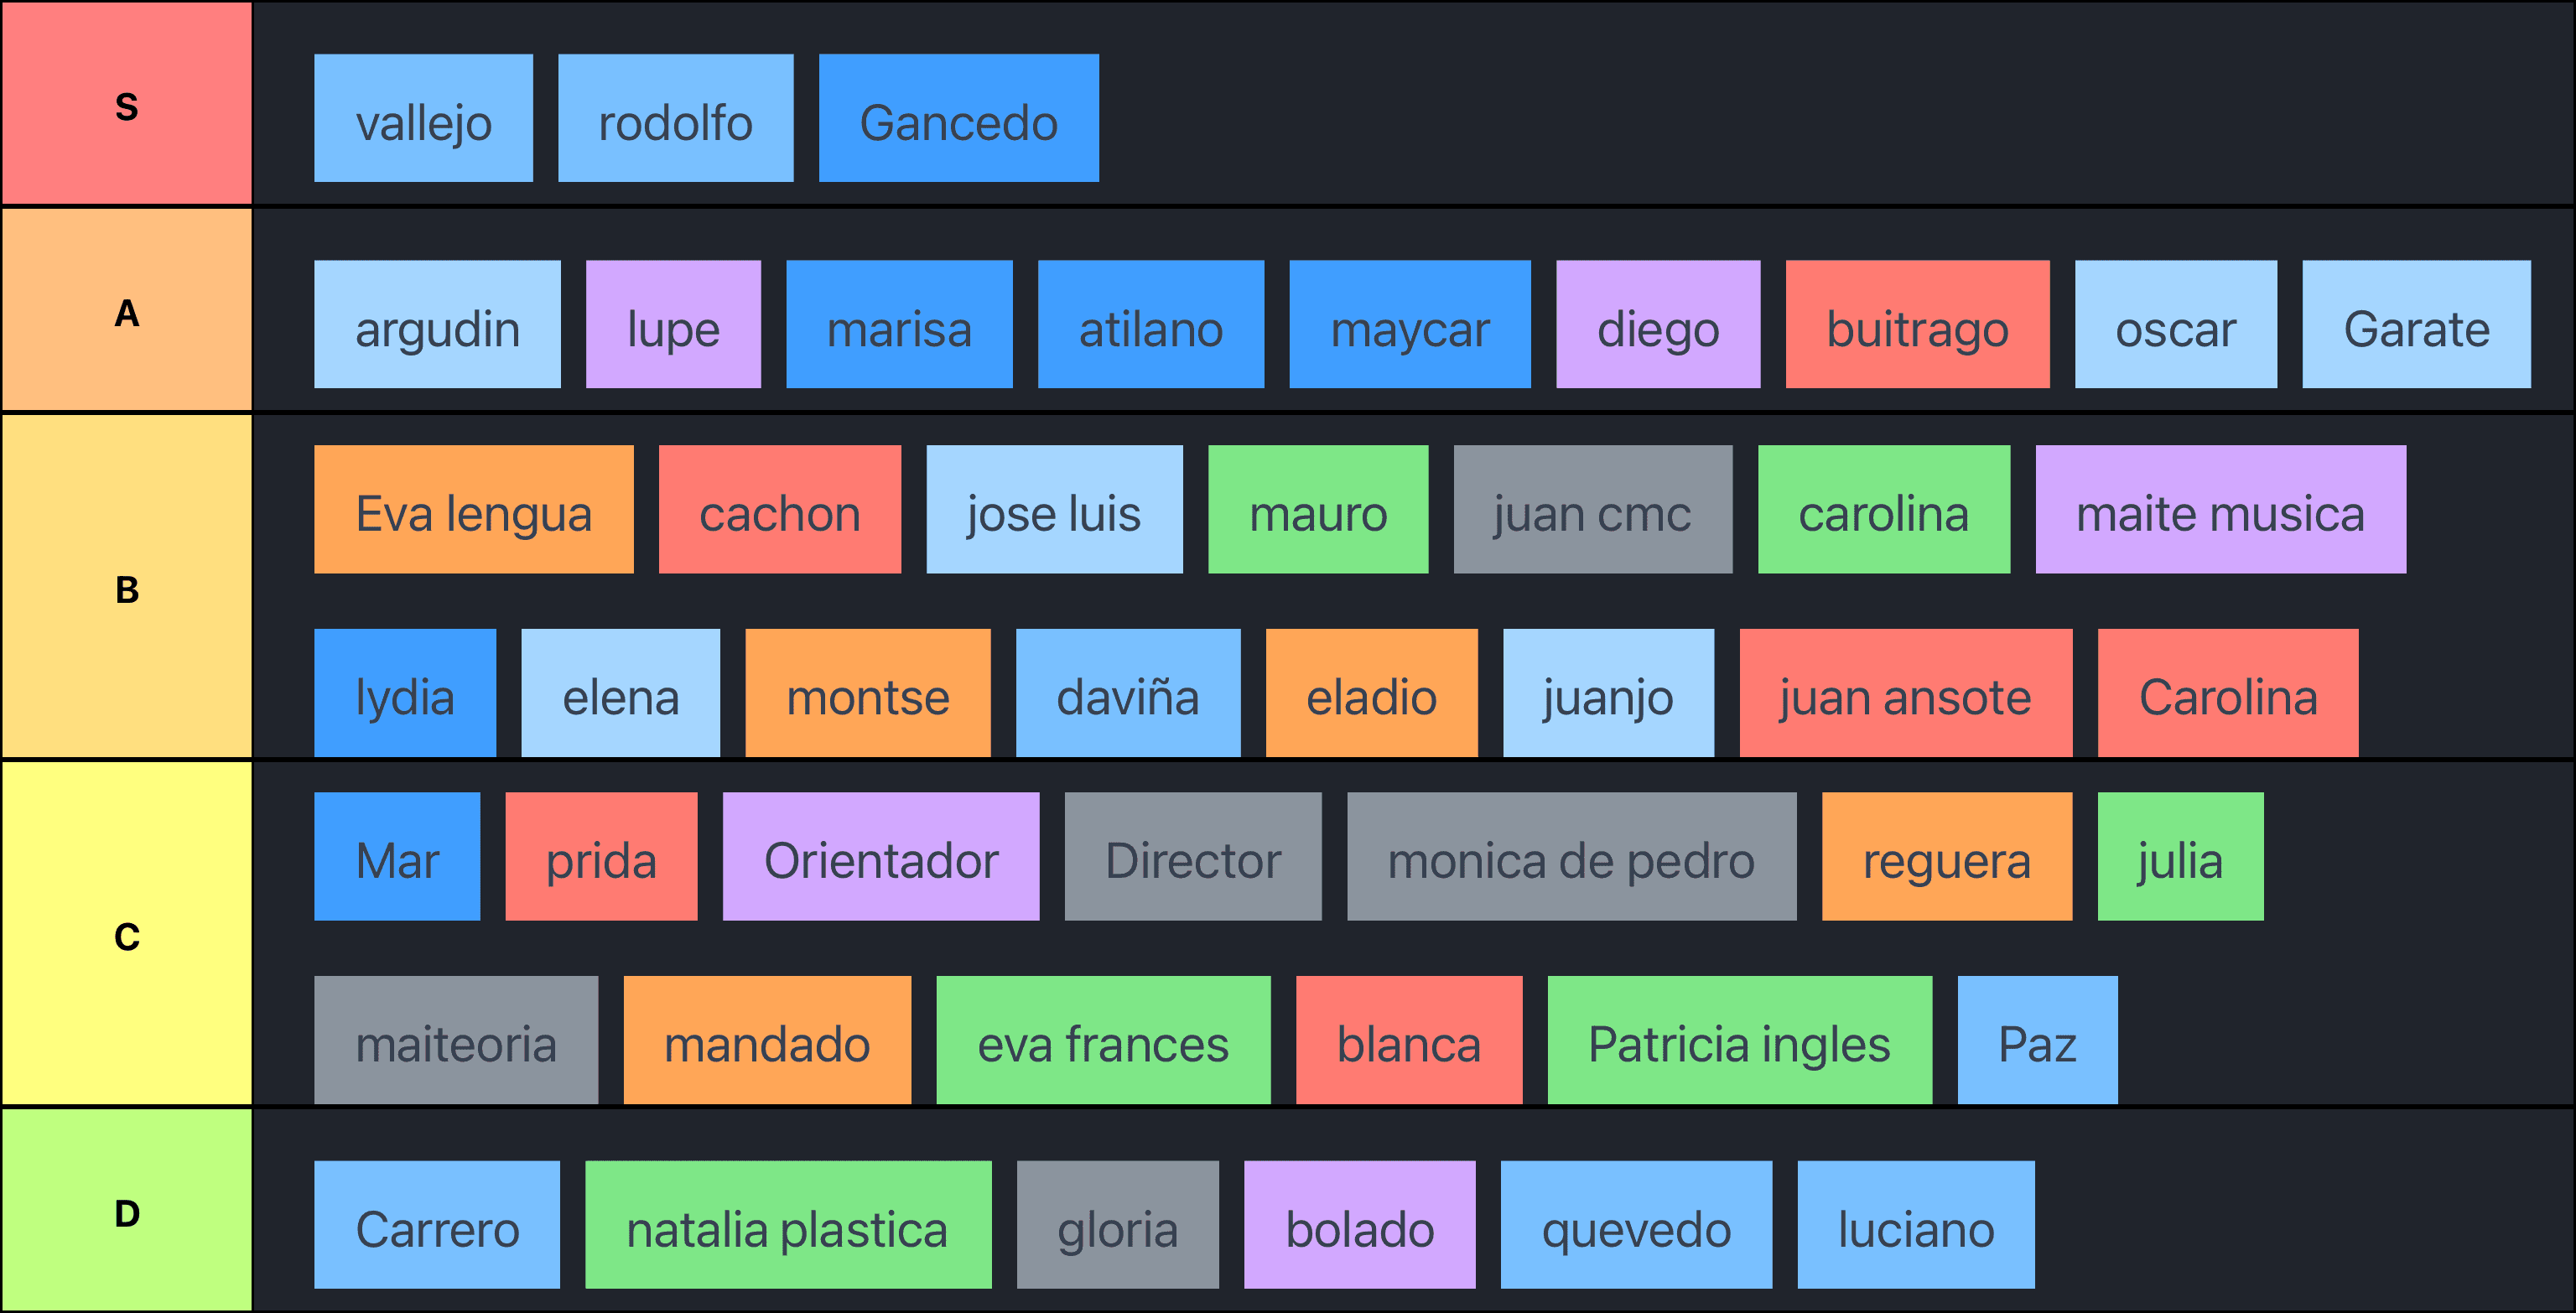Choose the juan ansote tile
2576x1313 pixels.
tap(1905, 693)
